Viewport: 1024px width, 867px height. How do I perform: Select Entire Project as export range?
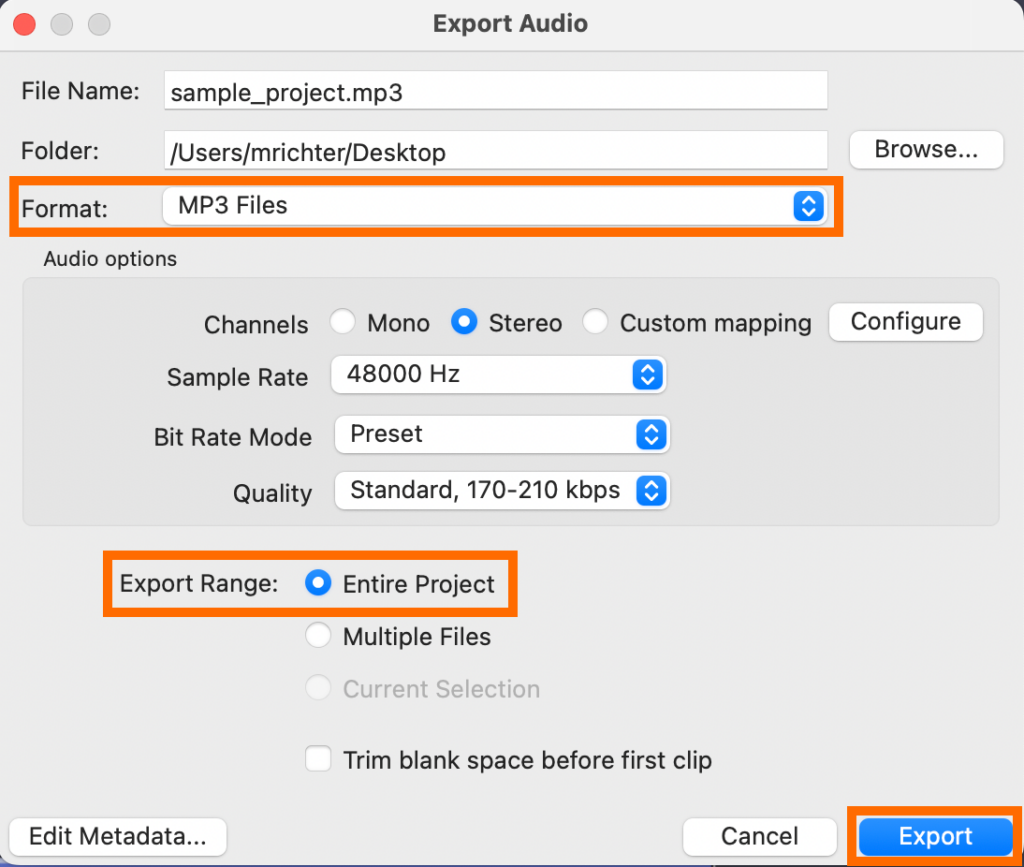[x=318, y=585]
